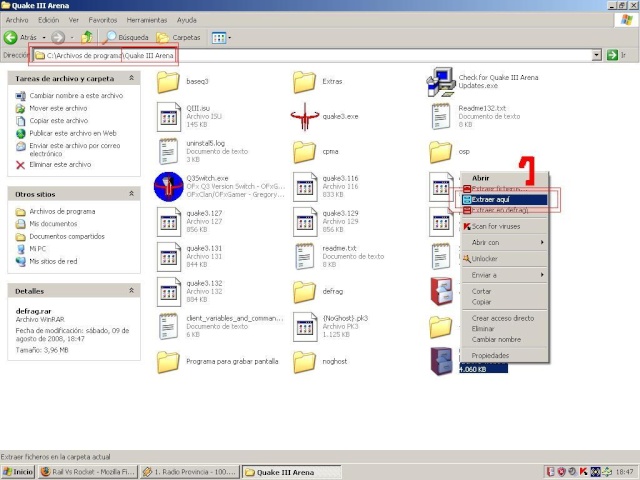This screenshot has width=640, height=480.
Task: Toggle the Carpetas folders pane
Action: [x=179, y=38]
